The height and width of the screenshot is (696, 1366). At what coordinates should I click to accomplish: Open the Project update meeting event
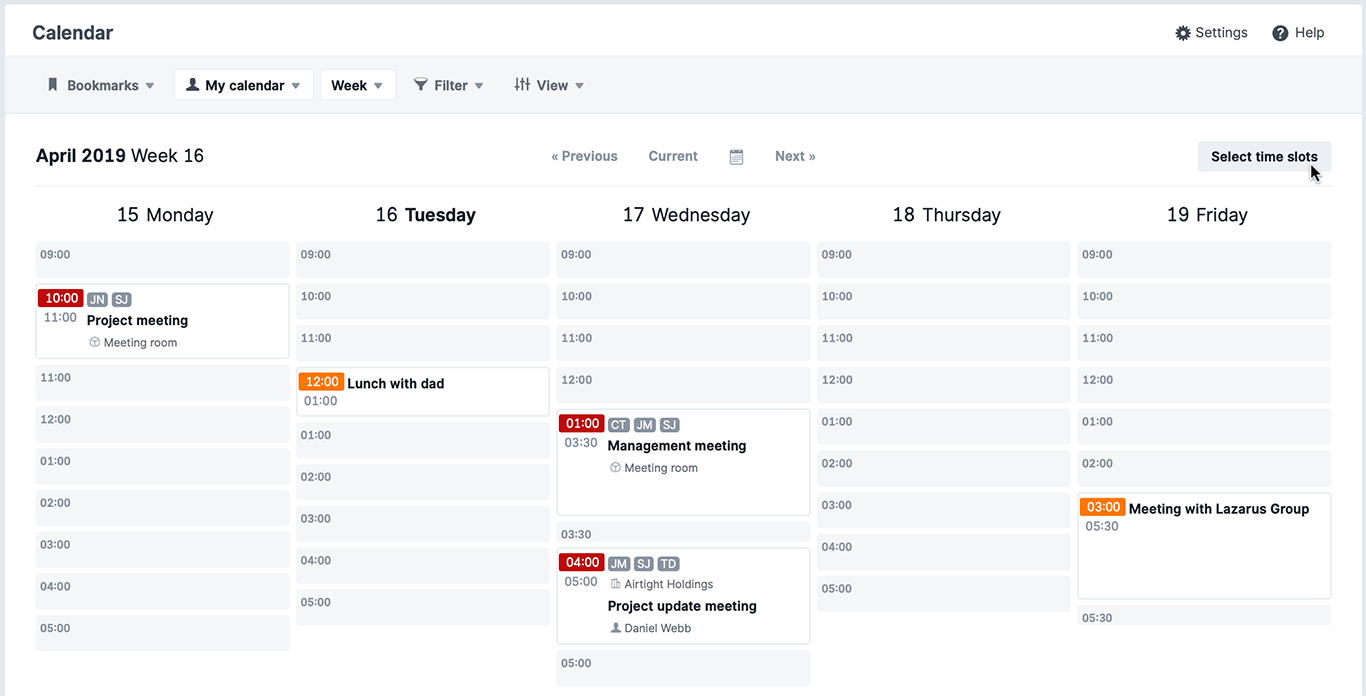(x=683, y=596)
